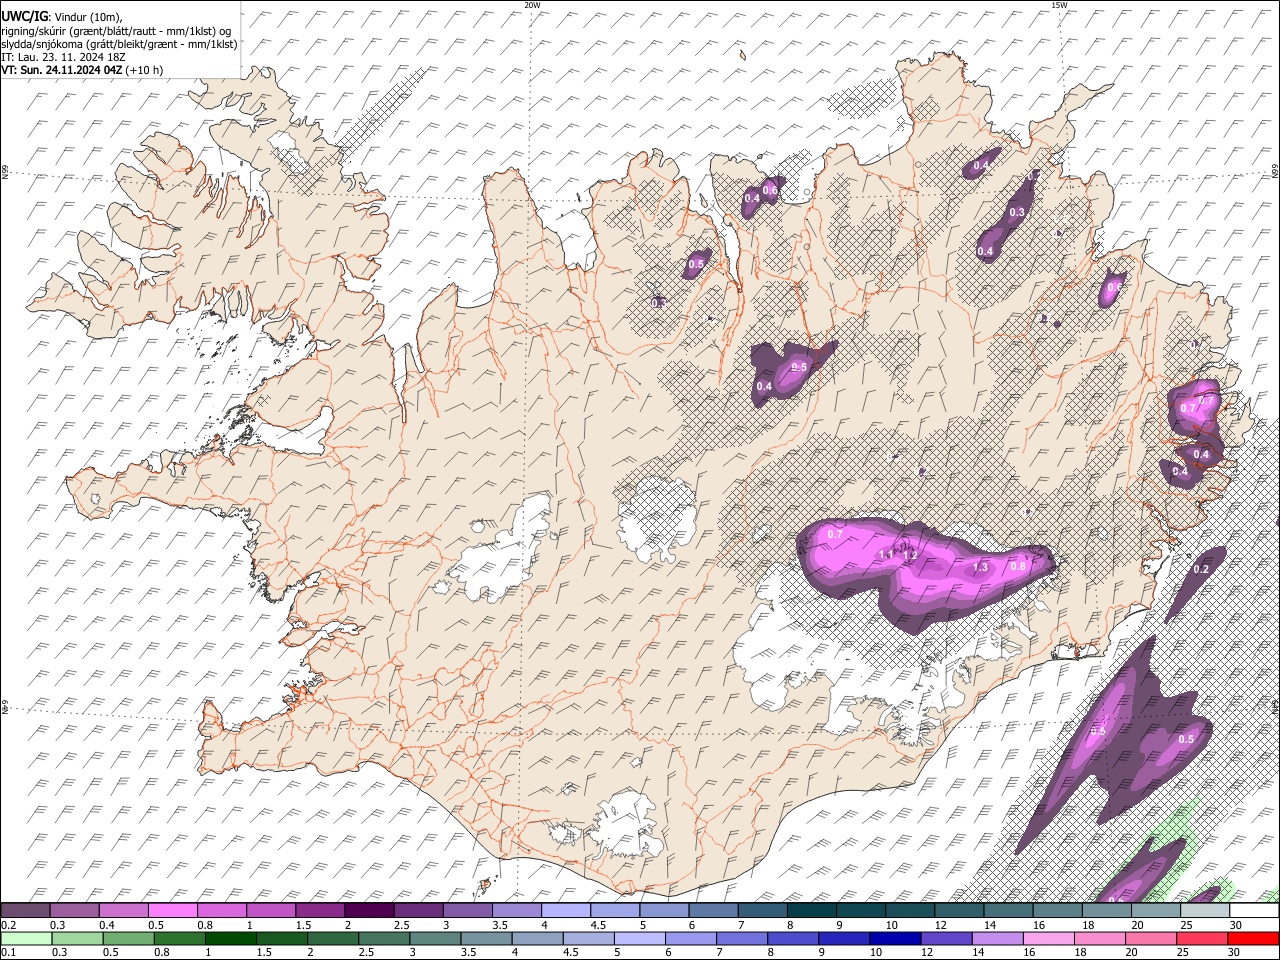The width and height of the screenshot is (1280, 960).
Task: Click the '1.2' precipitation value on the map
Action: click(911, 556)
